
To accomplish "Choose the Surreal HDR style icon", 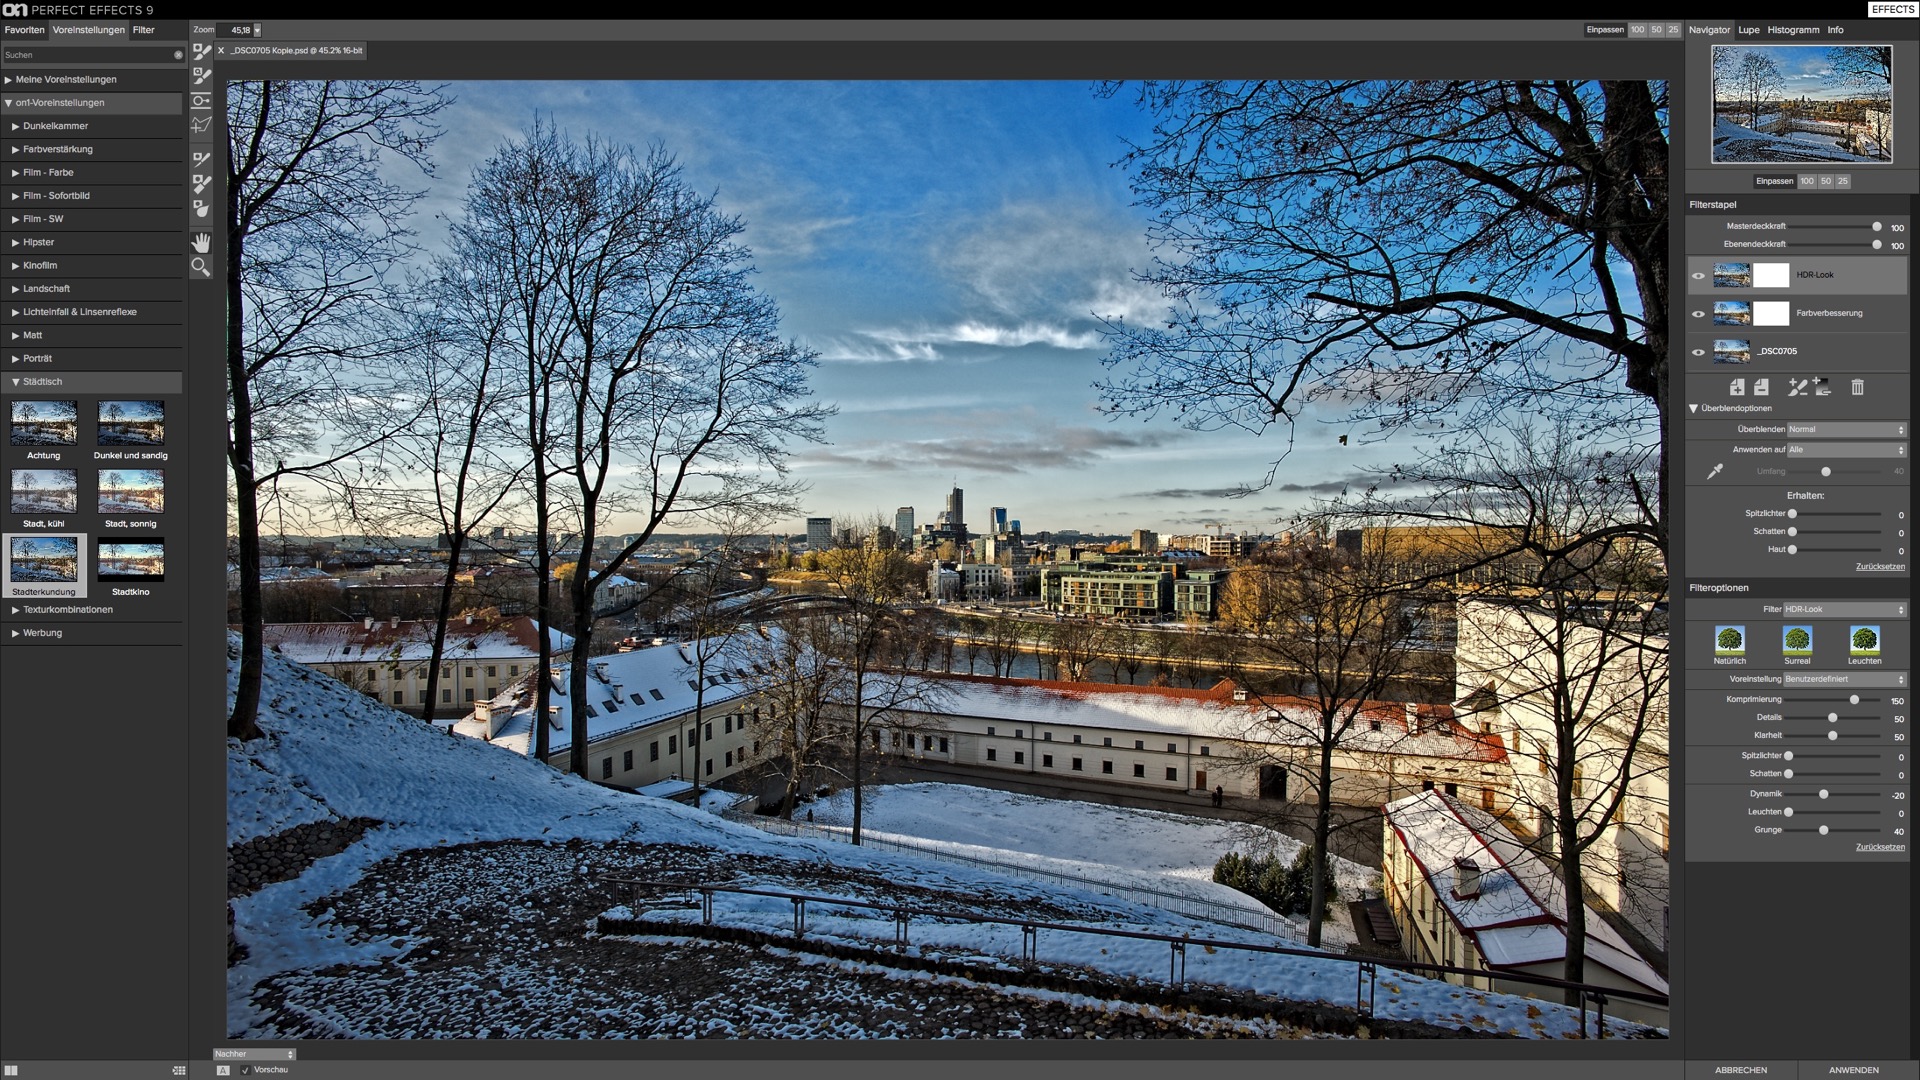I will (x=1797, y=640).
